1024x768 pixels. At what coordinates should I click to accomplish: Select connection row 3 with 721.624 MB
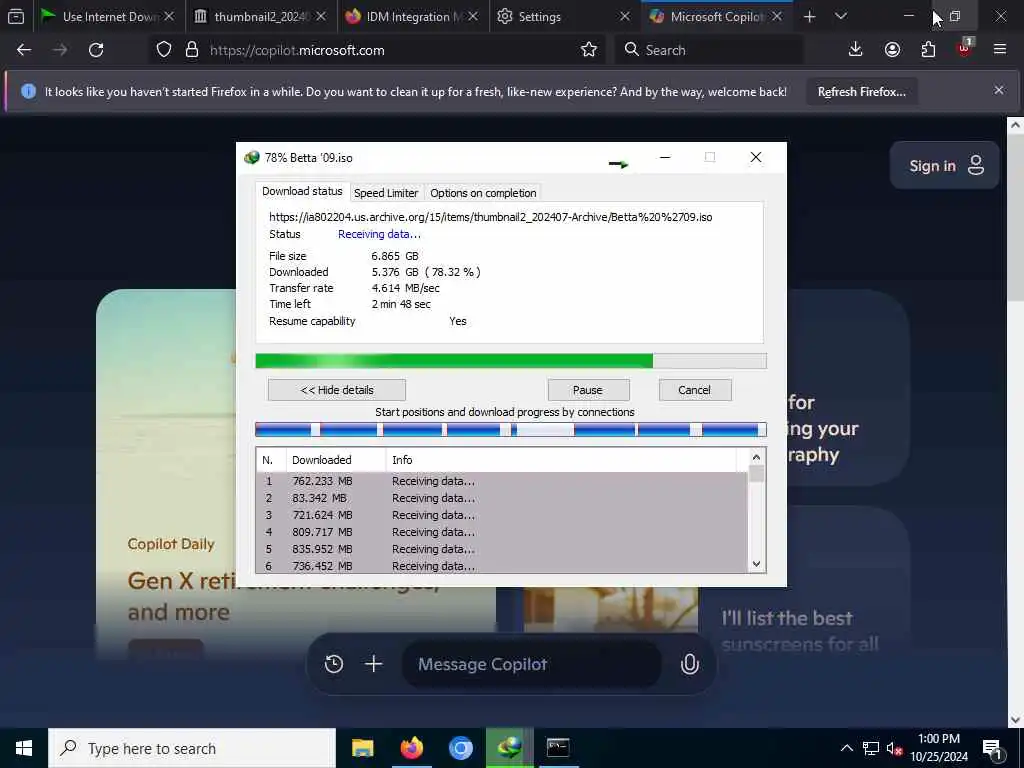tap(502, 515)
